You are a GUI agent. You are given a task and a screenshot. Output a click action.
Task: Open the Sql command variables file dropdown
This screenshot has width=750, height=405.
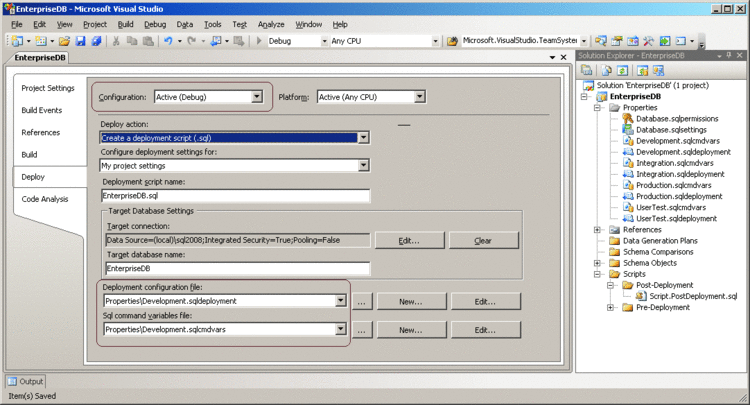tap(341, 329)
